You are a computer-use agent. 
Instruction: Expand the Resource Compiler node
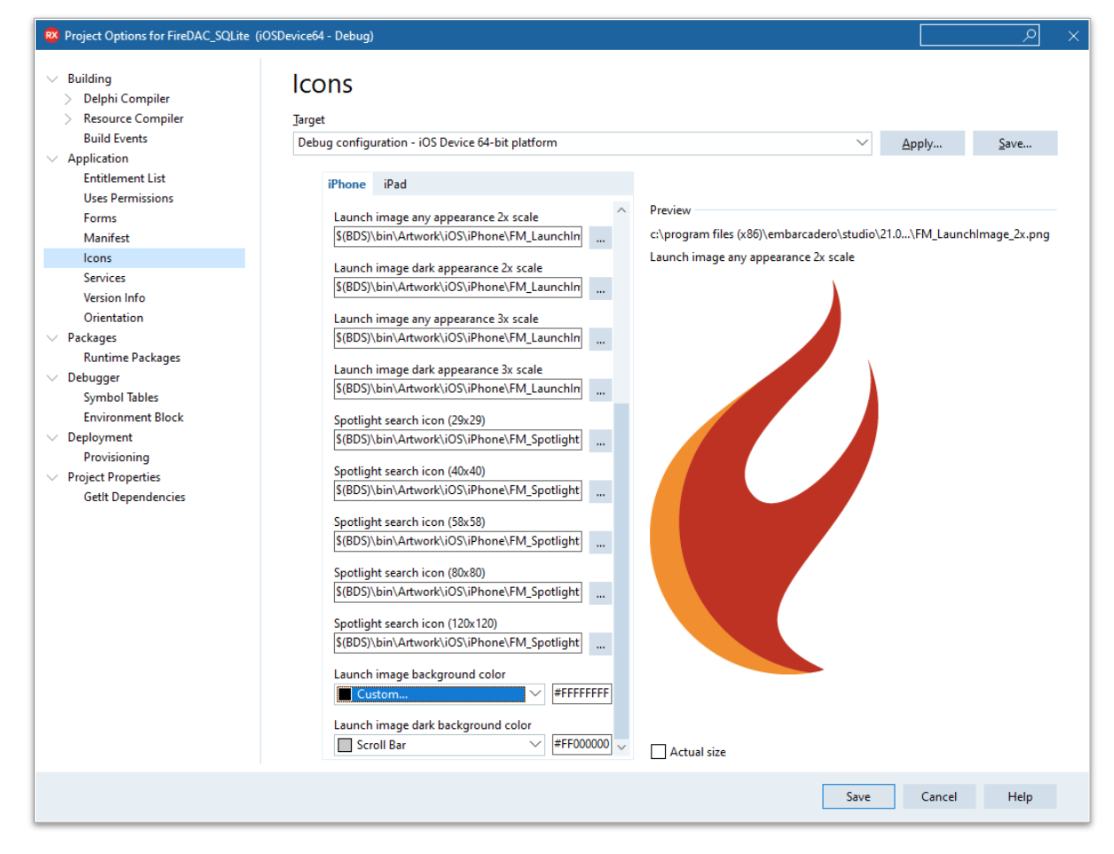click(x=68, y=119)
